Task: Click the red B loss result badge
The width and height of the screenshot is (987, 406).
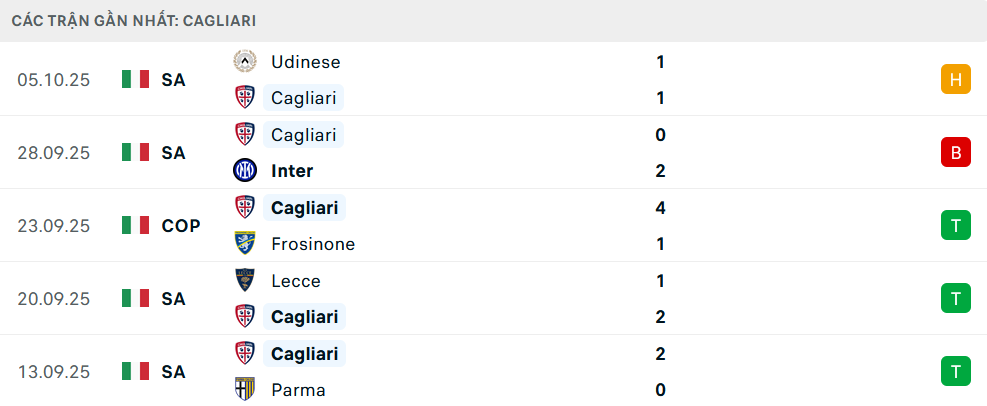Action: point(956,153)
